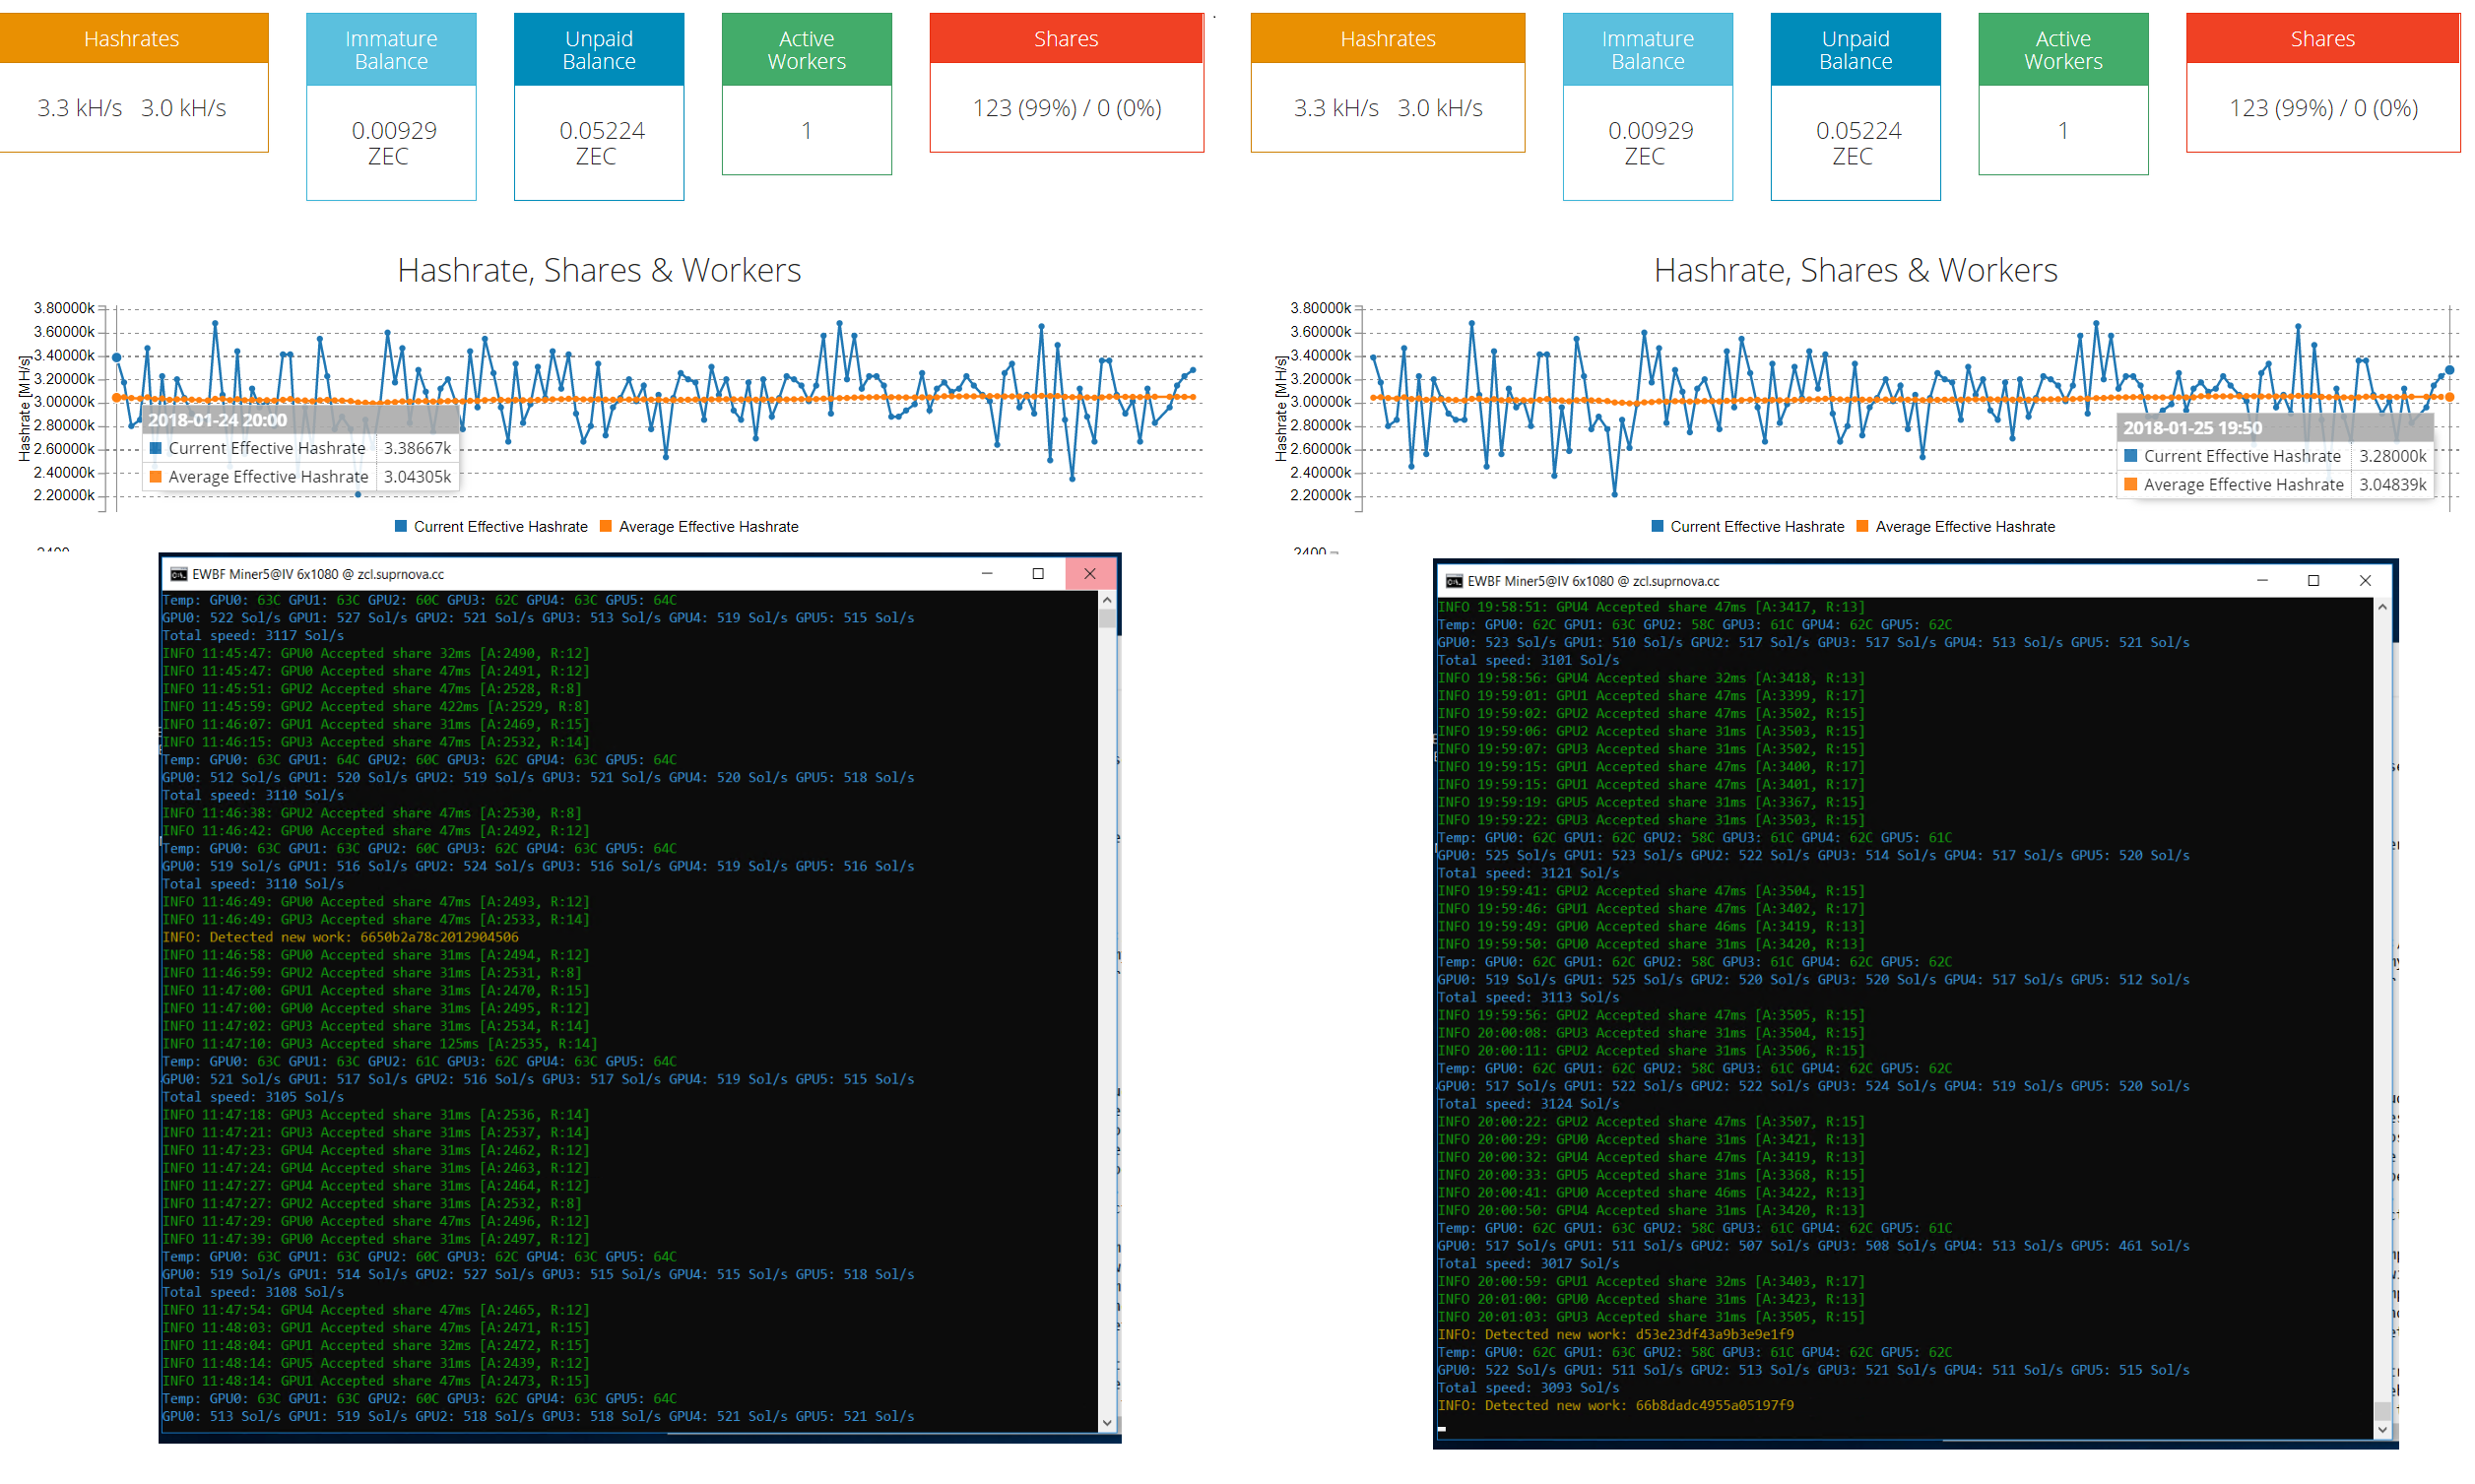Minimize the right EWBF Miner console window
The width and height of the screenshot is (2475, 1484).
point(2262,581)
